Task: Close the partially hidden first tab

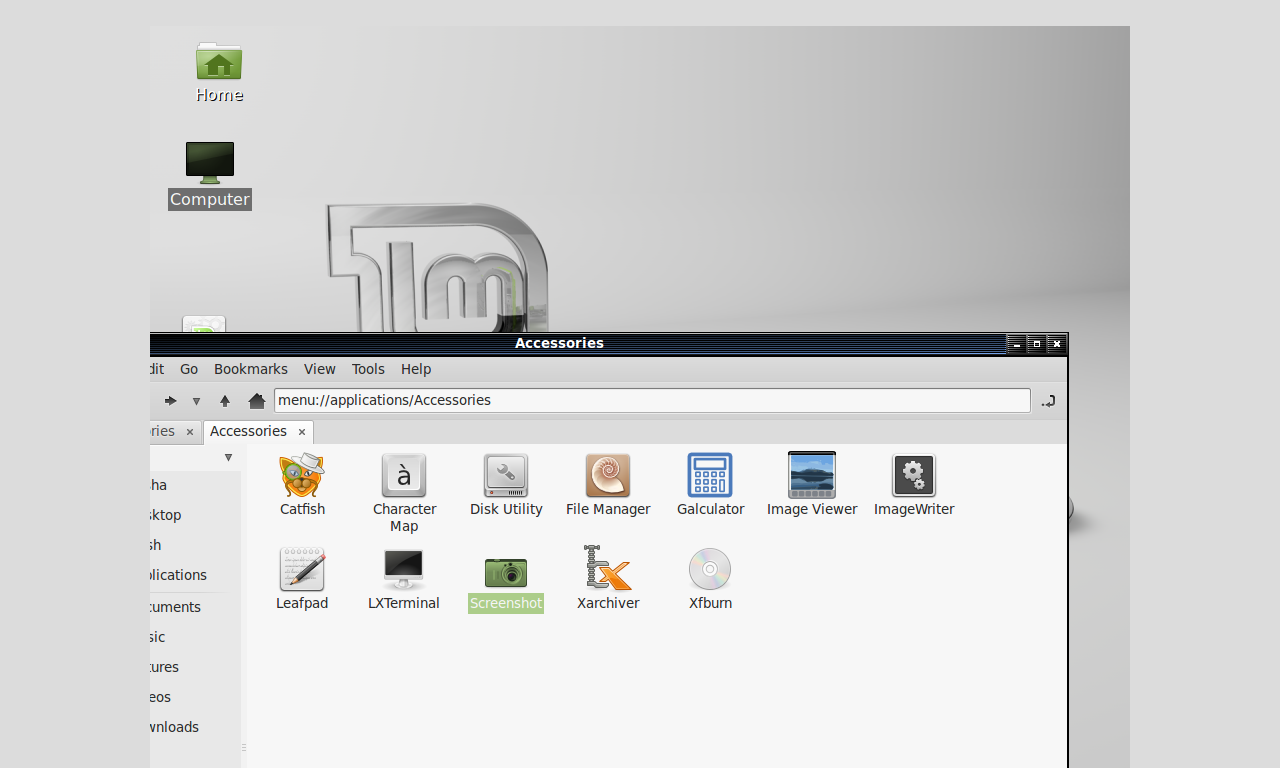Action: pyautogui.click(x=190, y=432)
